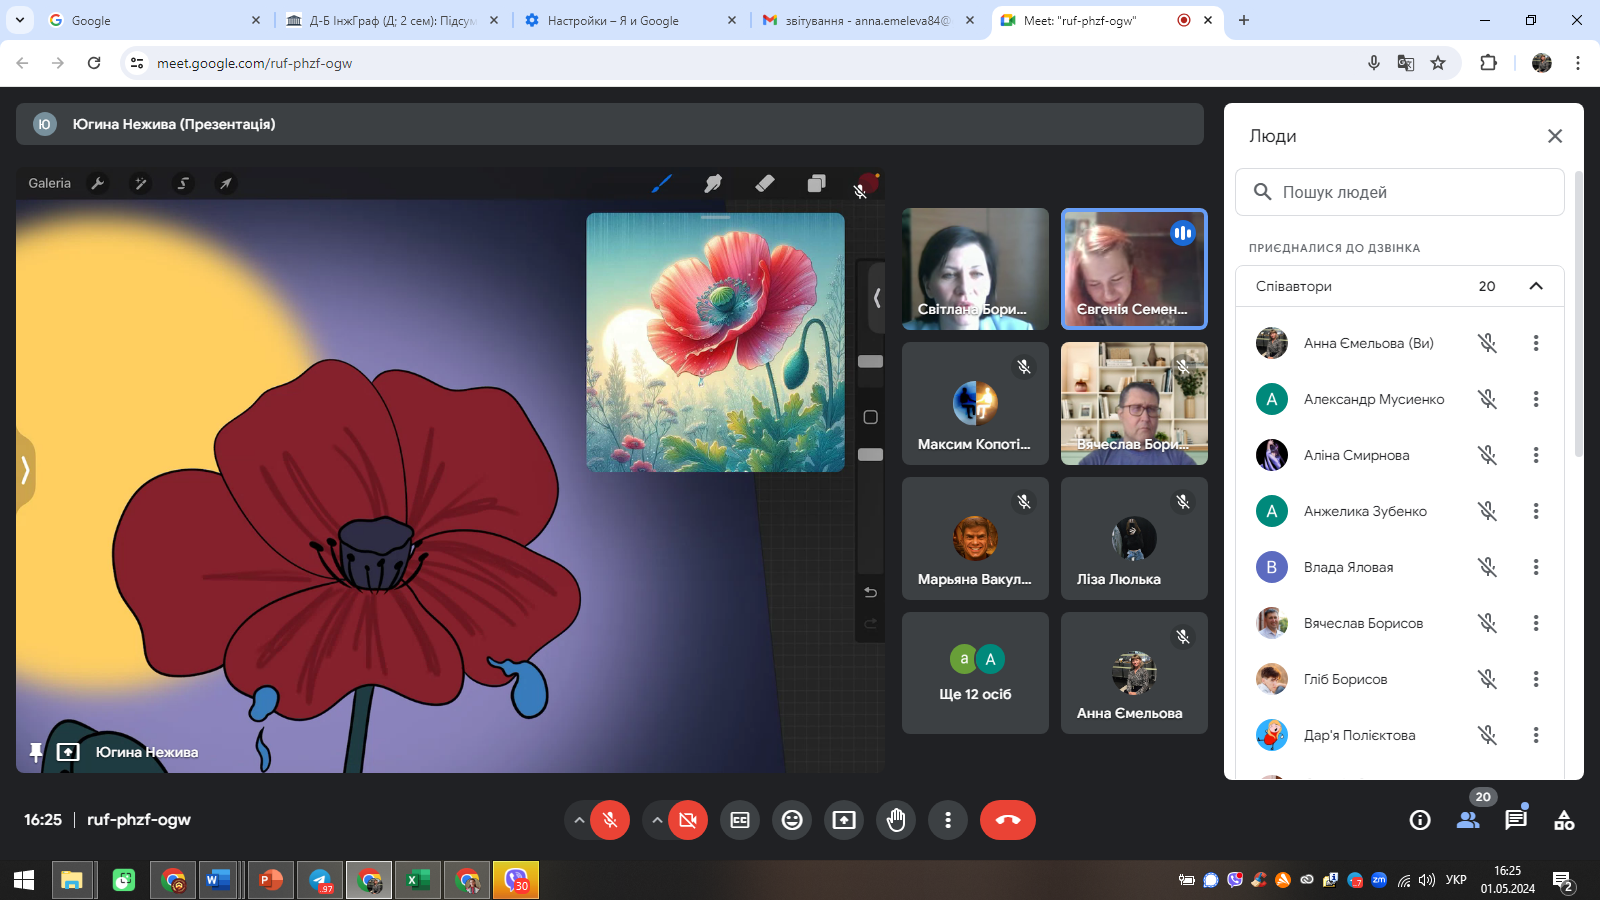The width and height of the screenshot is (1600, 900).
Task: Switch to Д-Б ІнжГраф browser tab
Action: (x=392, y=20)
